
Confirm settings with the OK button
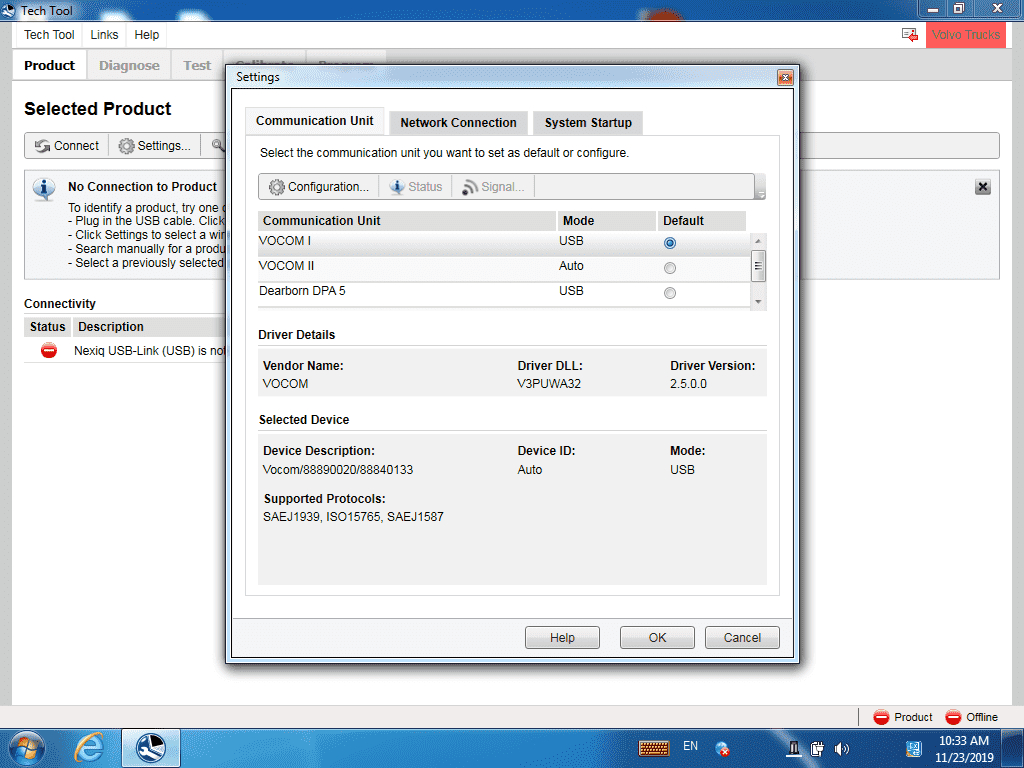[657, 637]
